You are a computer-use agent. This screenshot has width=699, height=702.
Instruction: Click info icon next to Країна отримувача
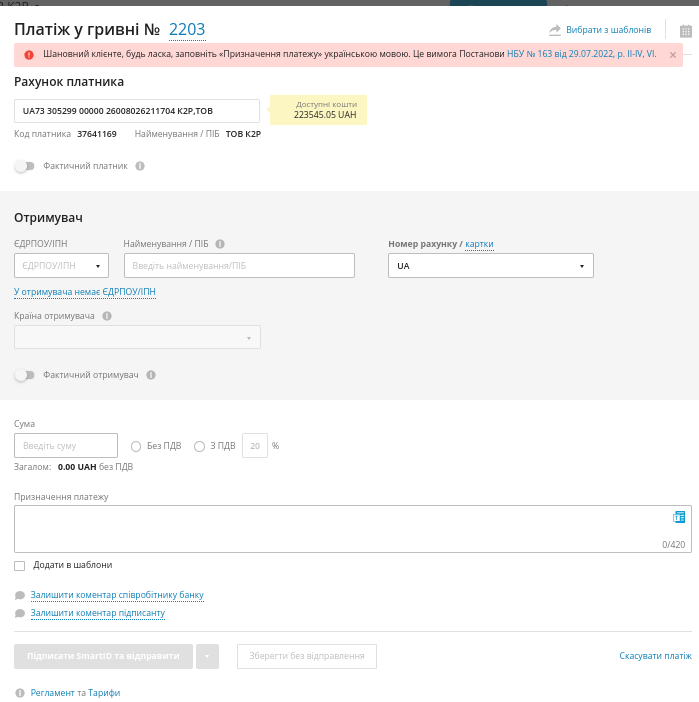click(107, 316)
